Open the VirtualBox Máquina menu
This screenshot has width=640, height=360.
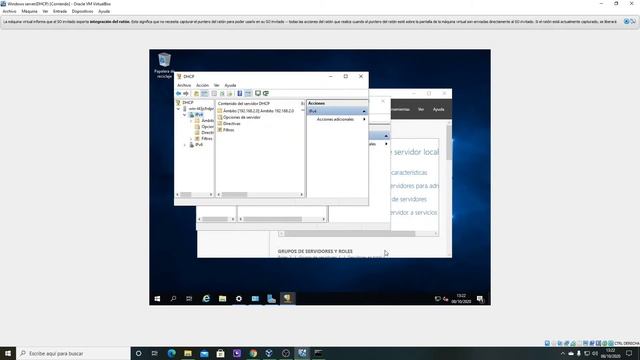click(x=29, y=11)
